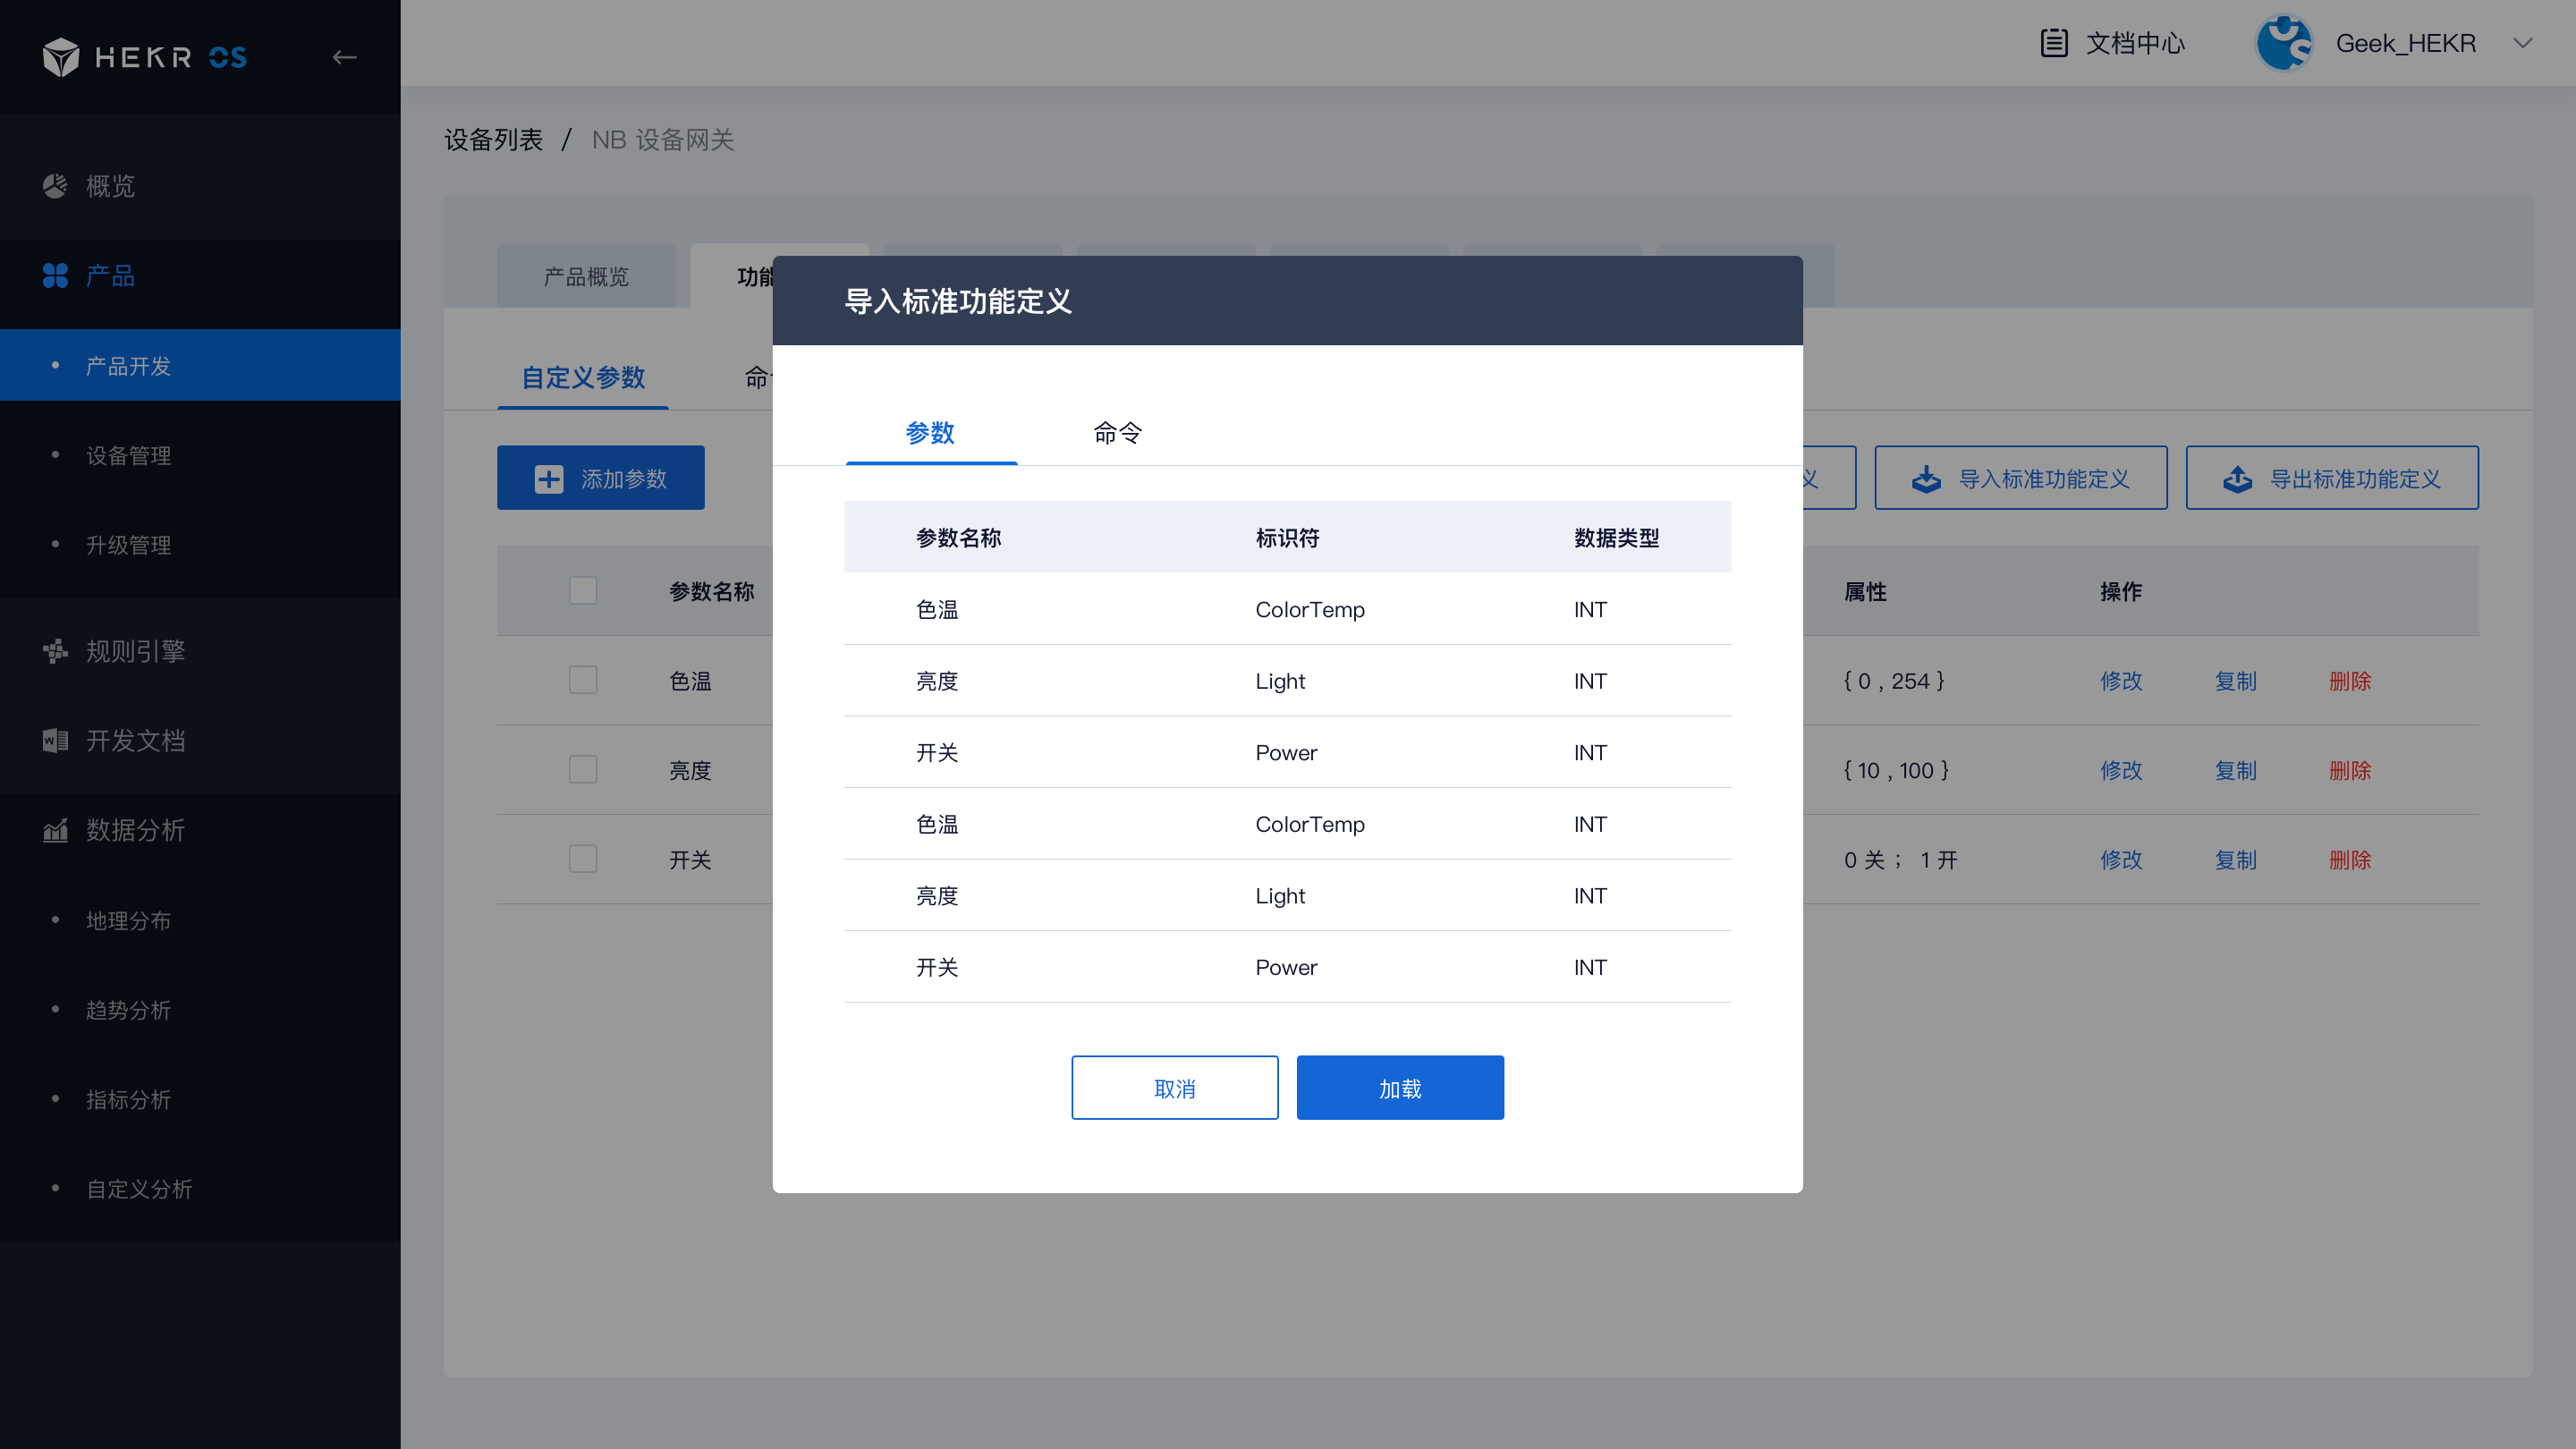Select the Power 开关 row in dialog
The width and height of the screenshot is (2576, 1449).
[1286, 752]
